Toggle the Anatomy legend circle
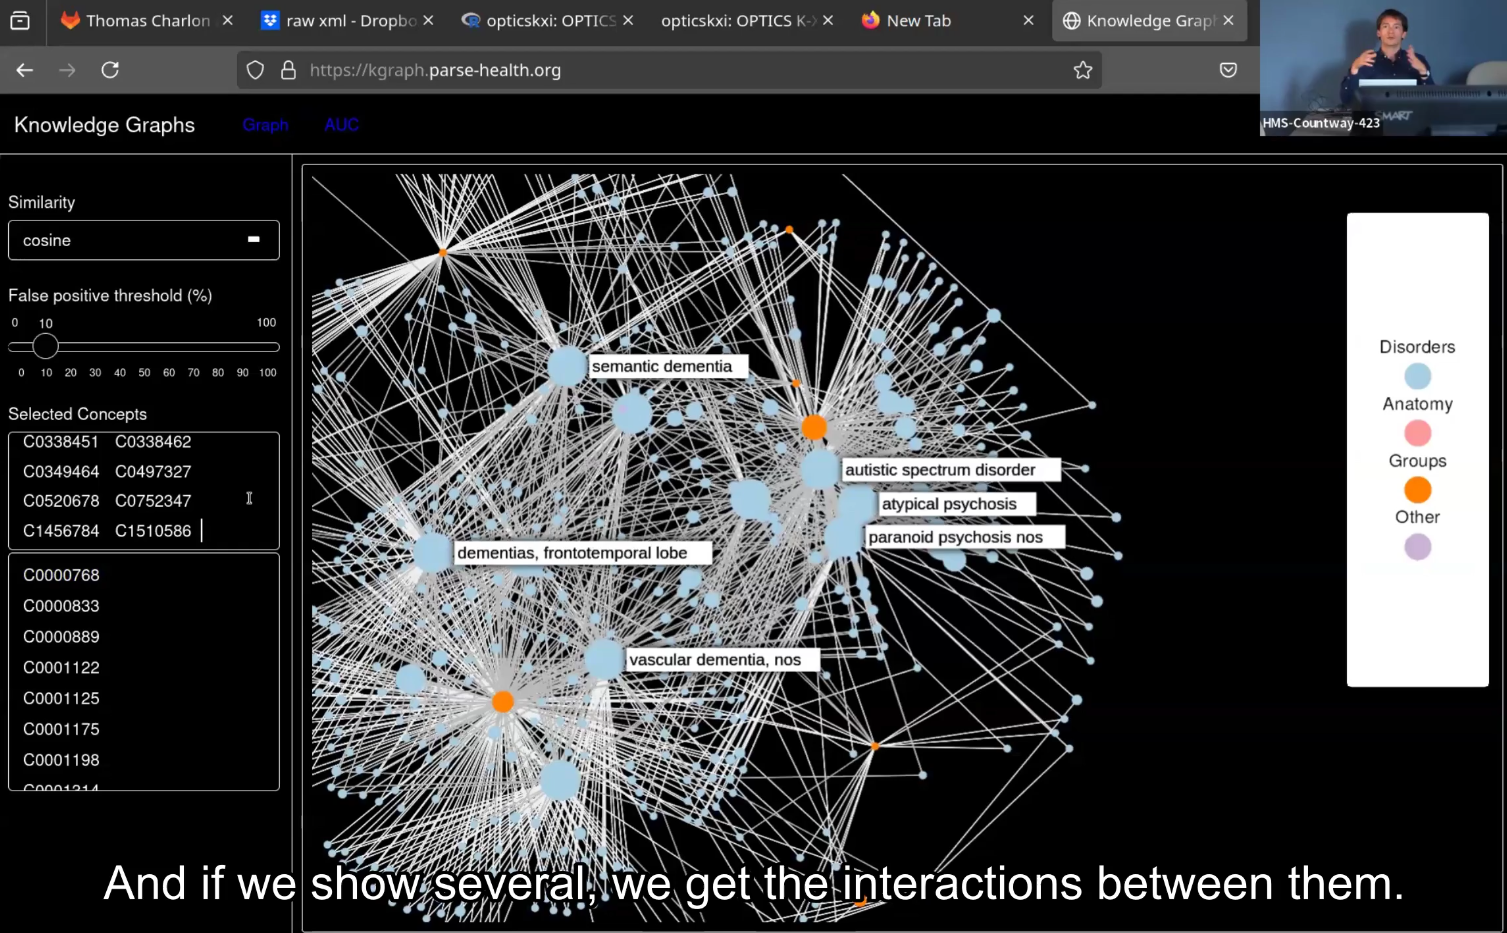Viewport: 1507px width, 933px height. point(1417,433)
